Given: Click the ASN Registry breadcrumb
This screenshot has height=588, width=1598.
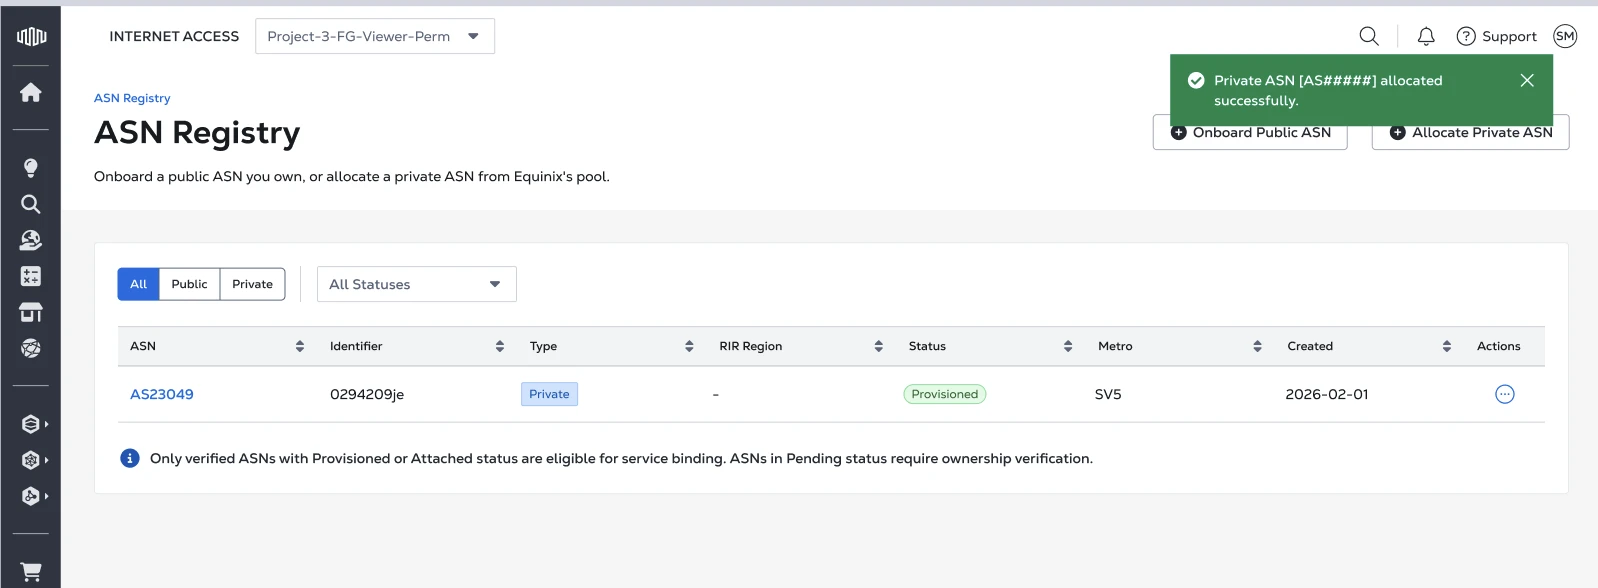Looking at the screenshot, I should [132, 98].
